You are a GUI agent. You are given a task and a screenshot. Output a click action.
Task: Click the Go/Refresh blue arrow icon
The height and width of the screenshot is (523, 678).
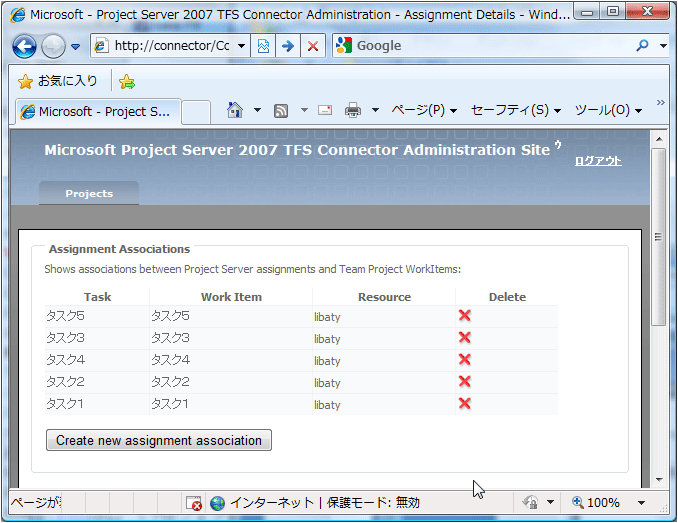(288, 45)
